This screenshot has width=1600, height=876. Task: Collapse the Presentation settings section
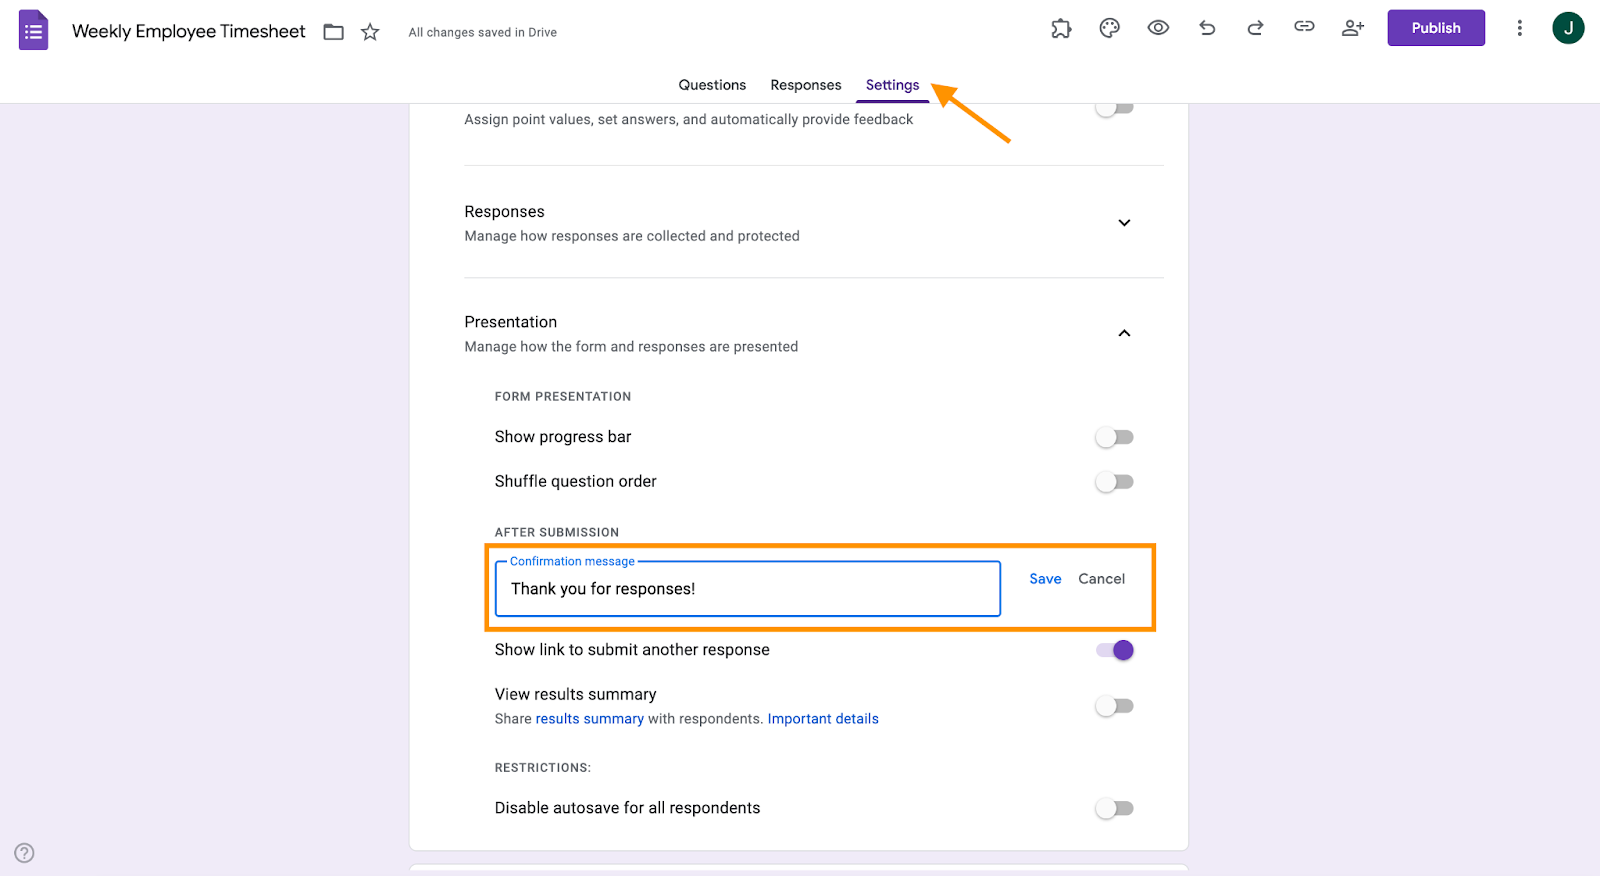[1124, 333]
